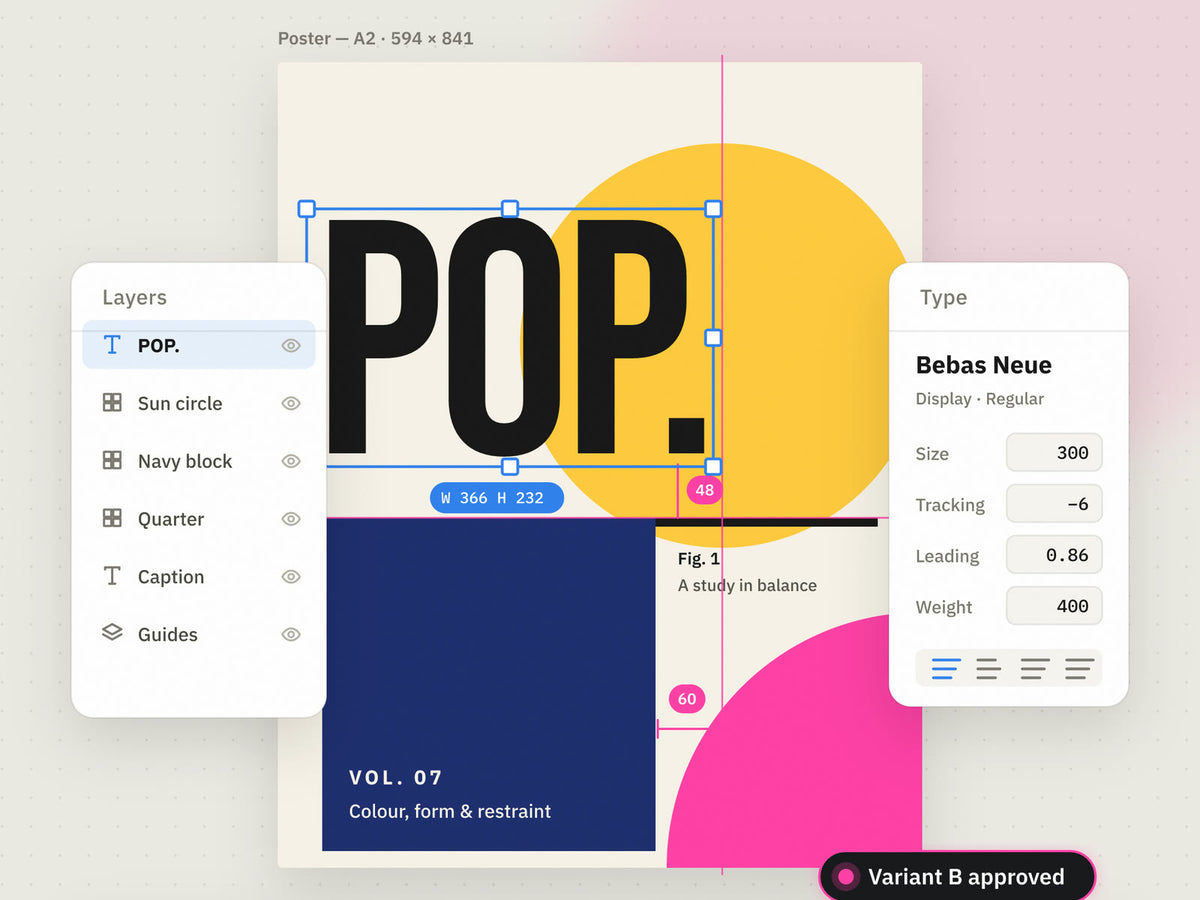The image size is (1200, 900).
Task: Click the top-center selection handle of POP.
Action: tap(510, 209)
